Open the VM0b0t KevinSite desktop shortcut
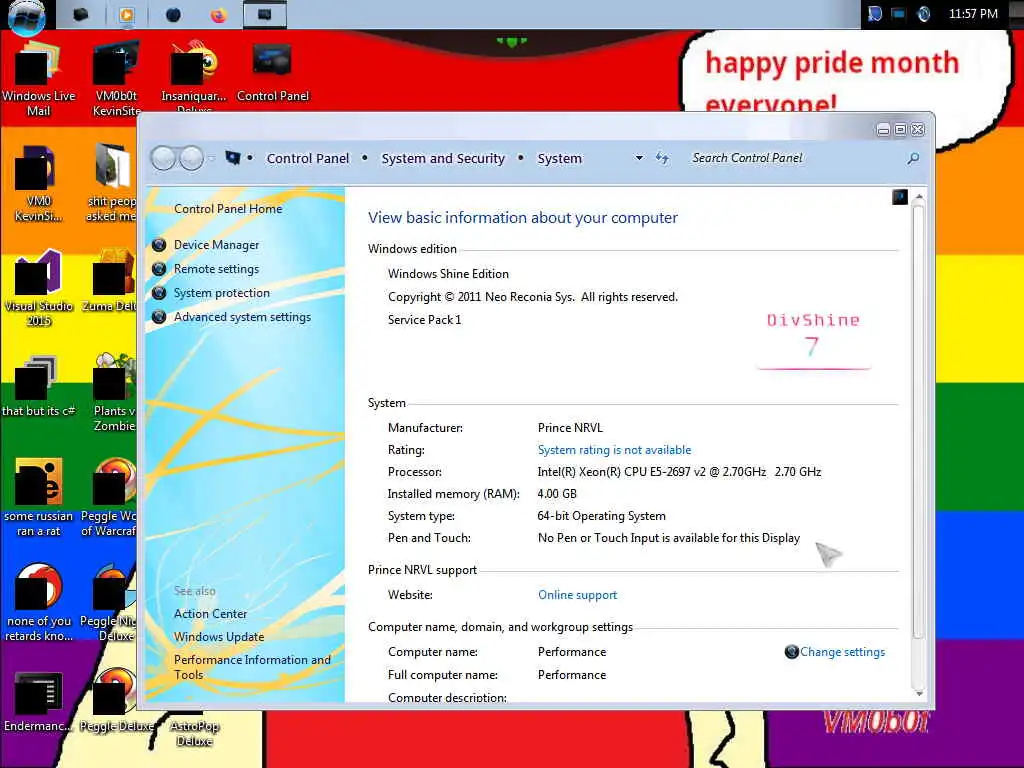The height and width of the screenshot is (768, 1024). (116, 79)
